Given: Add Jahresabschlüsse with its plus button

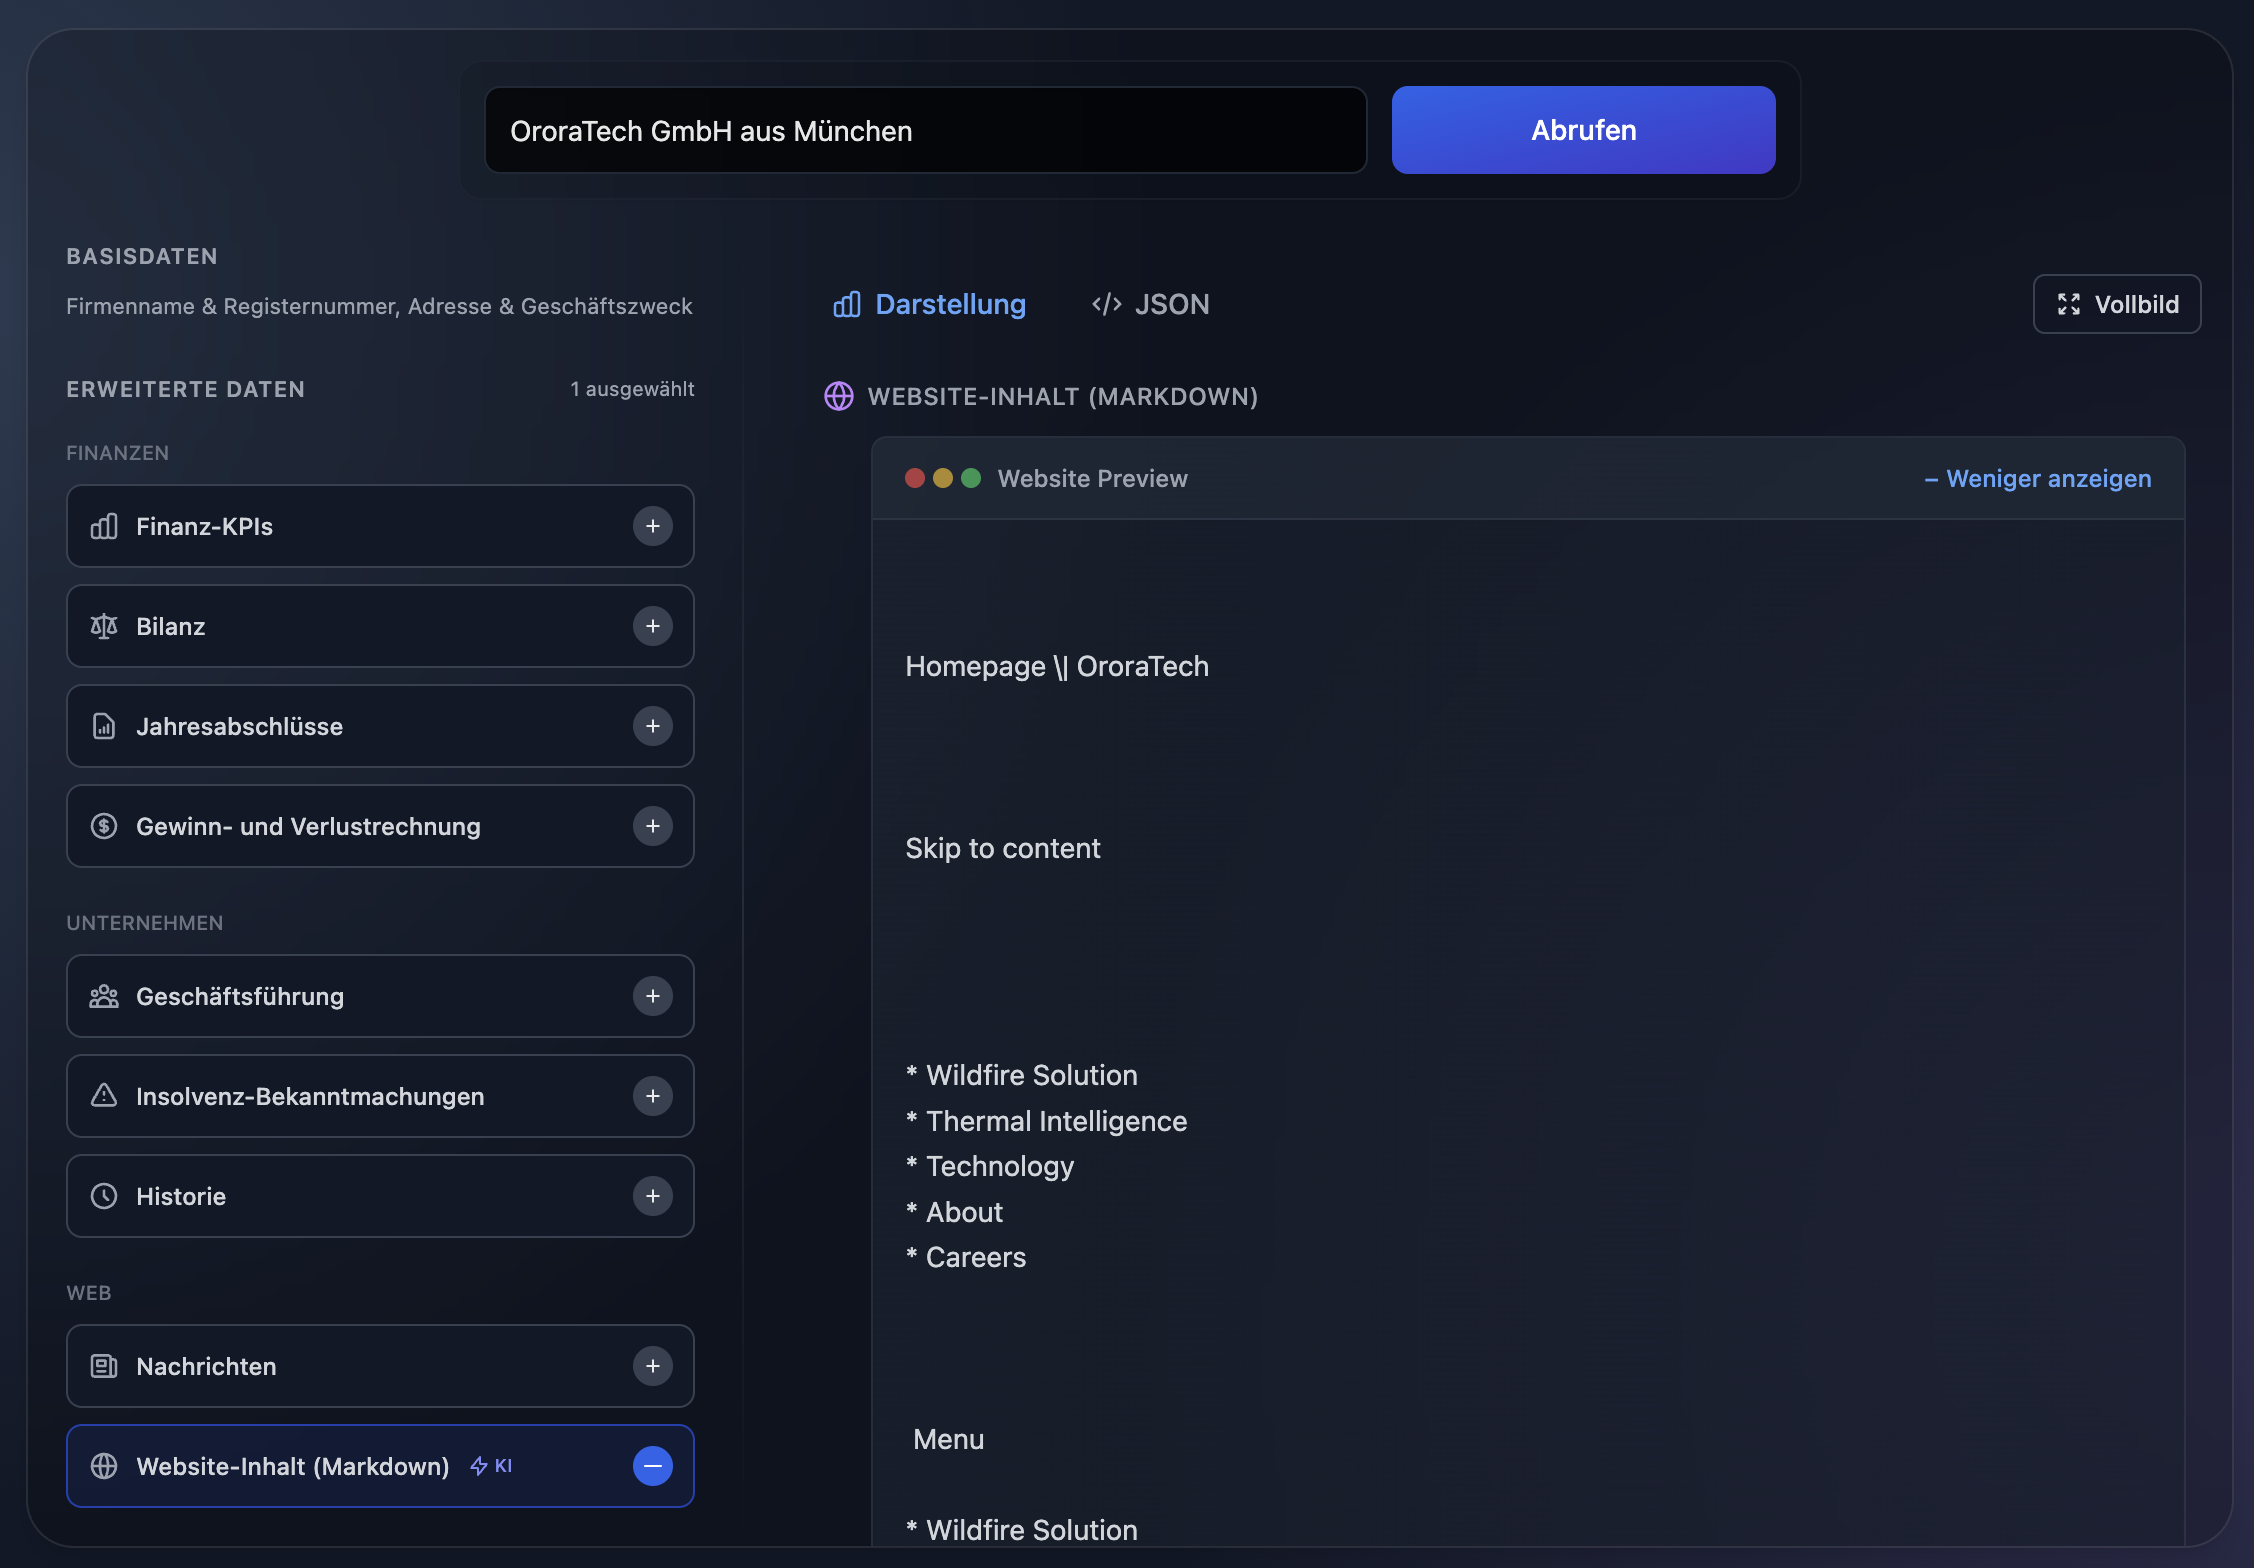Looking at the screenshot, I should tap(653, 726).
